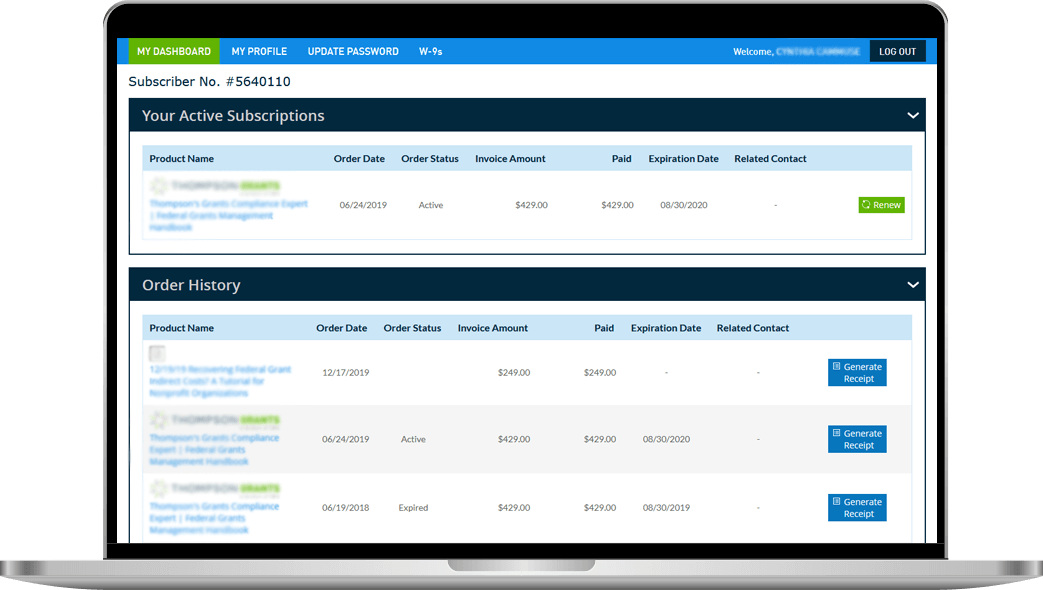Switch to the W-9s tab
Viewport: 1043px width, 590px height.
(430, 51)
